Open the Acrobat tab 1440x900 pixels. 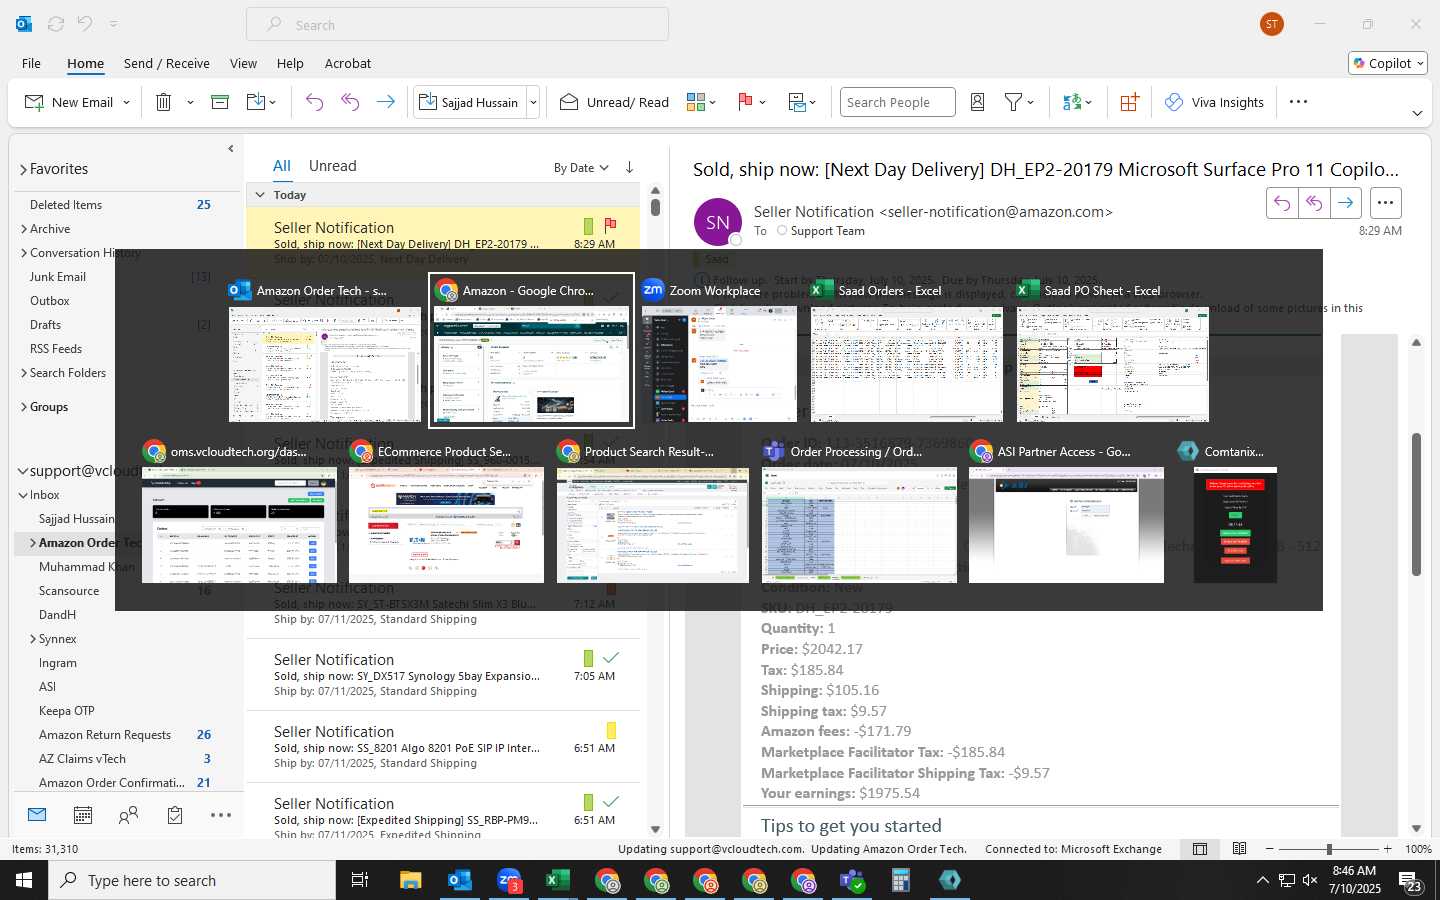(348, 63)
